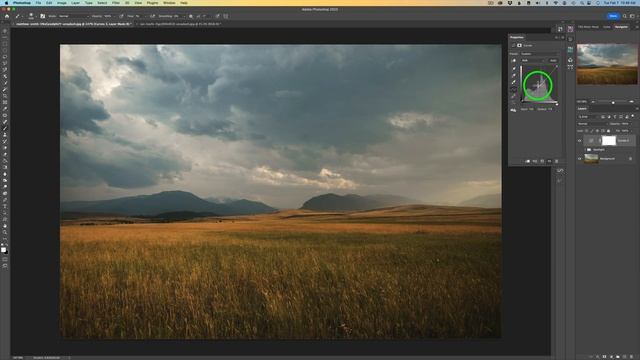Open the Apple menu
The width and height of the screenshot is (640, 360).
[x=6, y=3]
